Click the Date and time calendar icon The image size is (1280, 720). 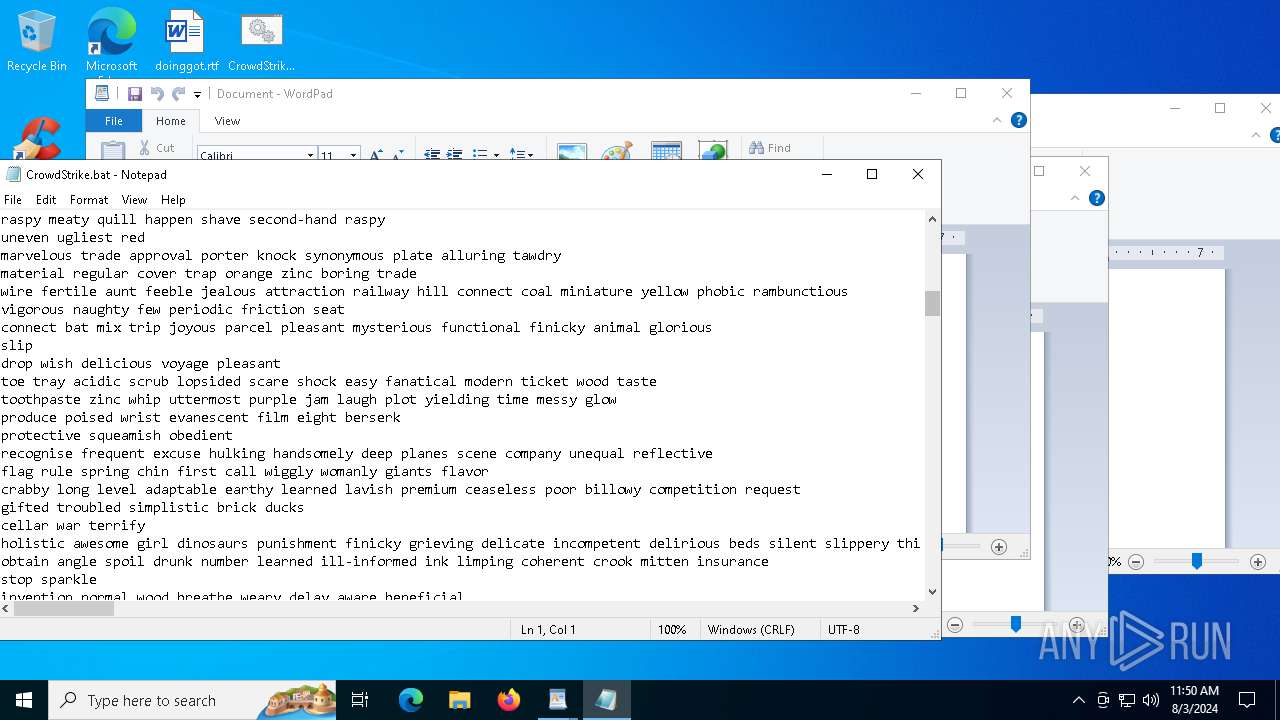(x=666, y=151)
